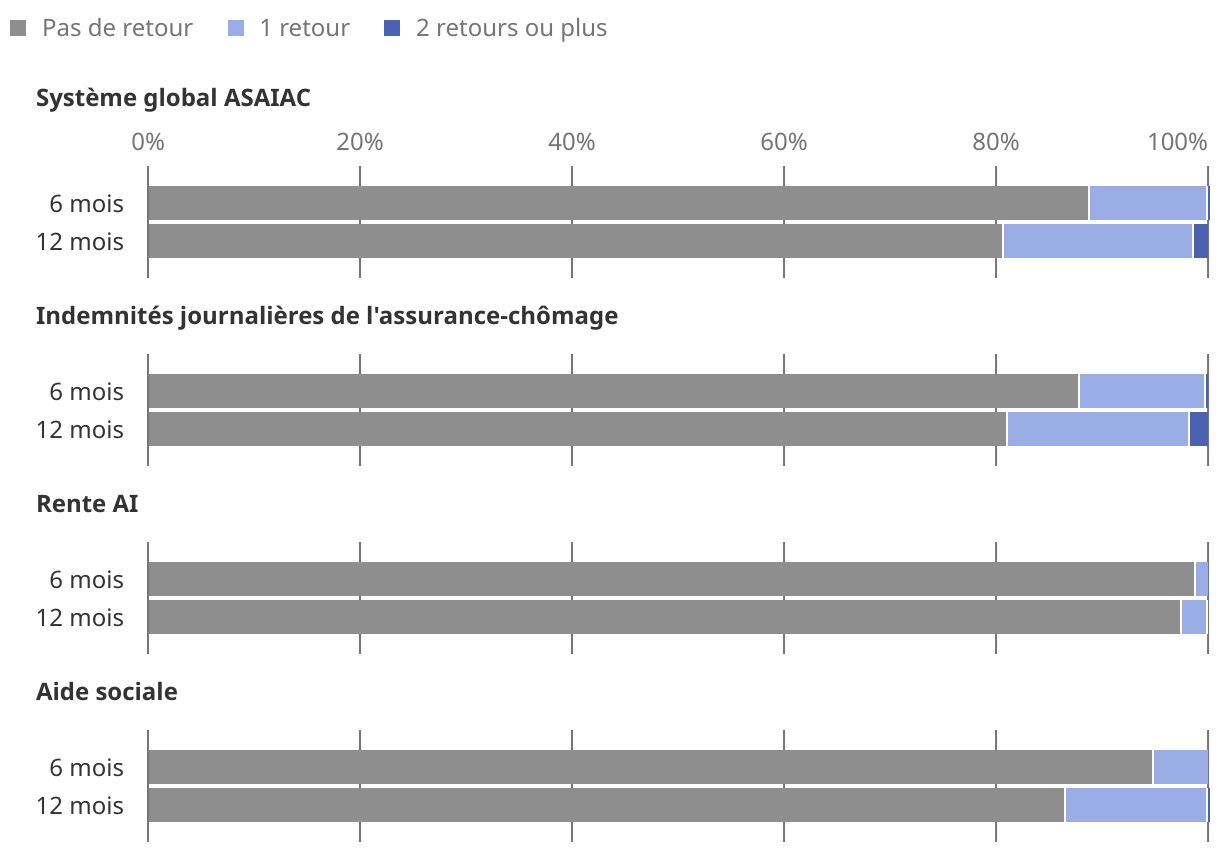The height and width of the screenshot is (854, 1220).
Task: Click the gray "Pas de retour" legend swatch
Action: point(18,29)
